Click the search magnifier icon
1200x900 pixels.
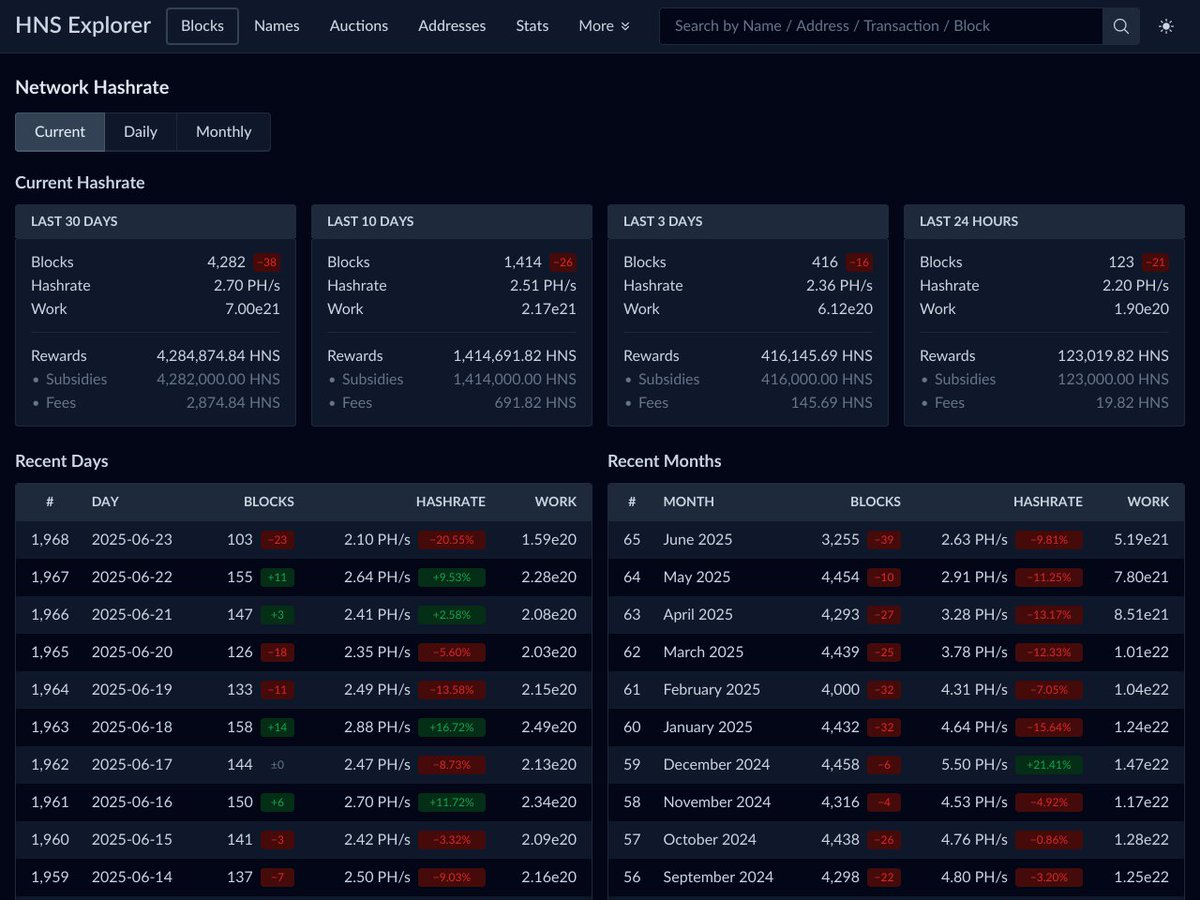click(x=1121, y=26)
